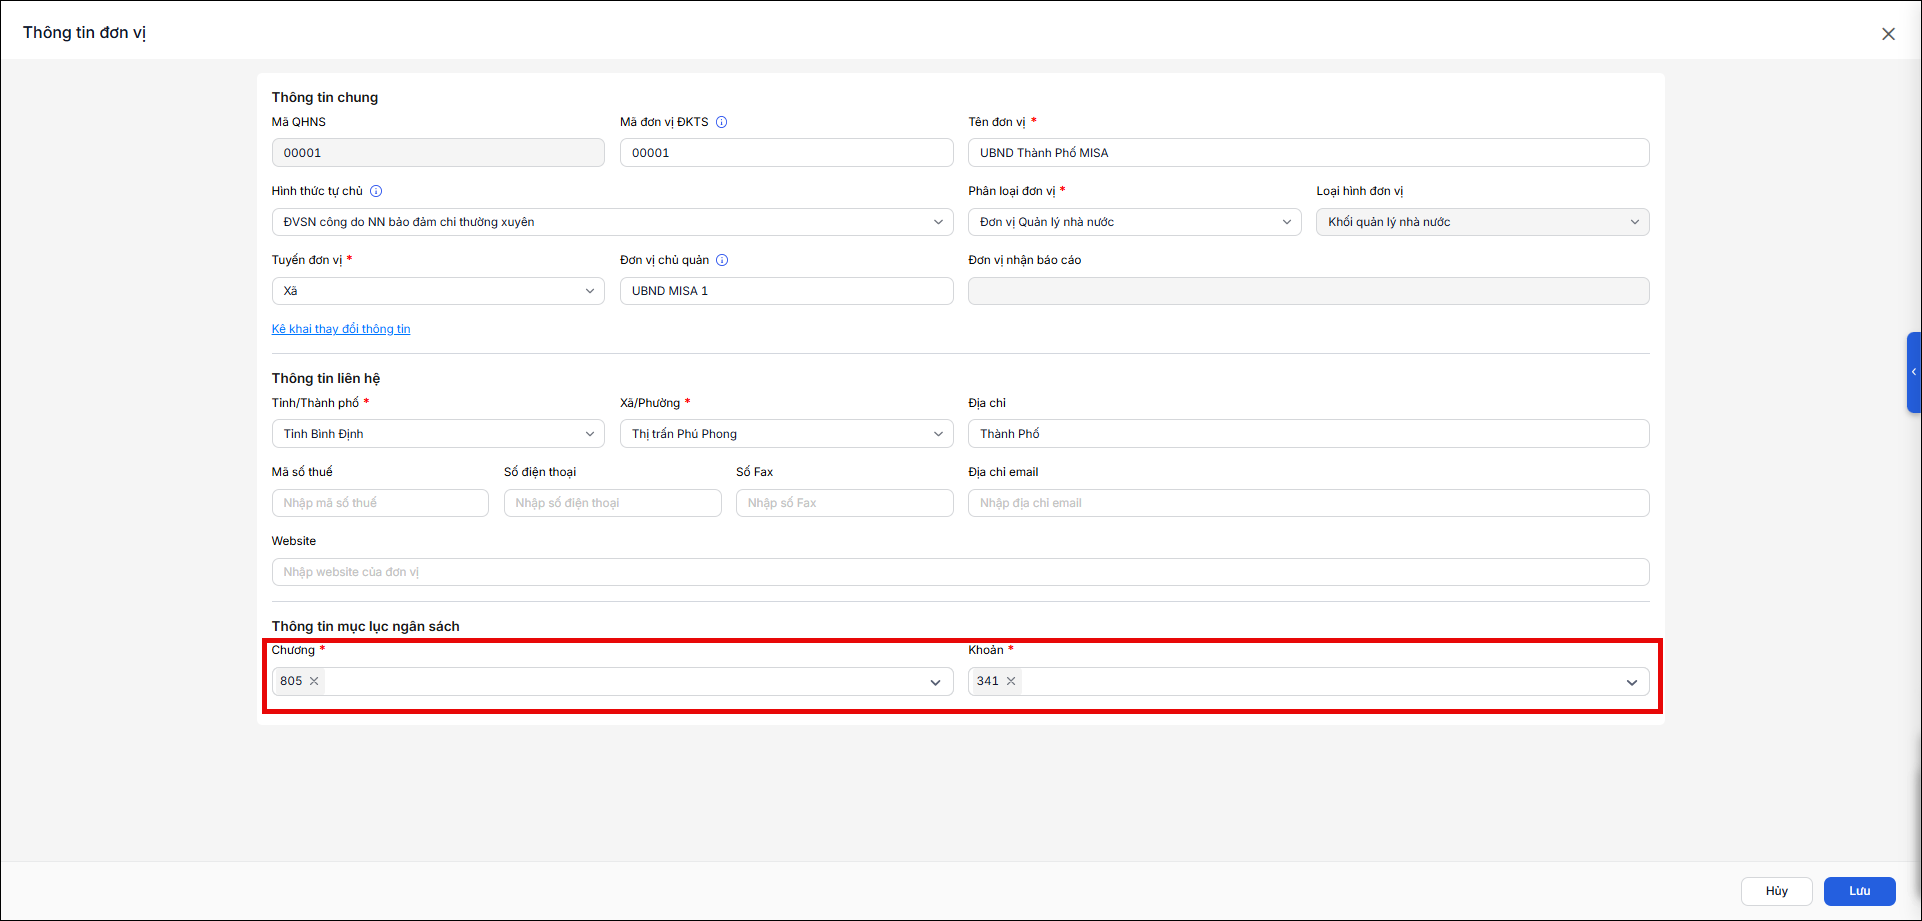Screen dimensions: 1922x921
Task: Click the Khoản field label
Action: (x=986, y=650)
